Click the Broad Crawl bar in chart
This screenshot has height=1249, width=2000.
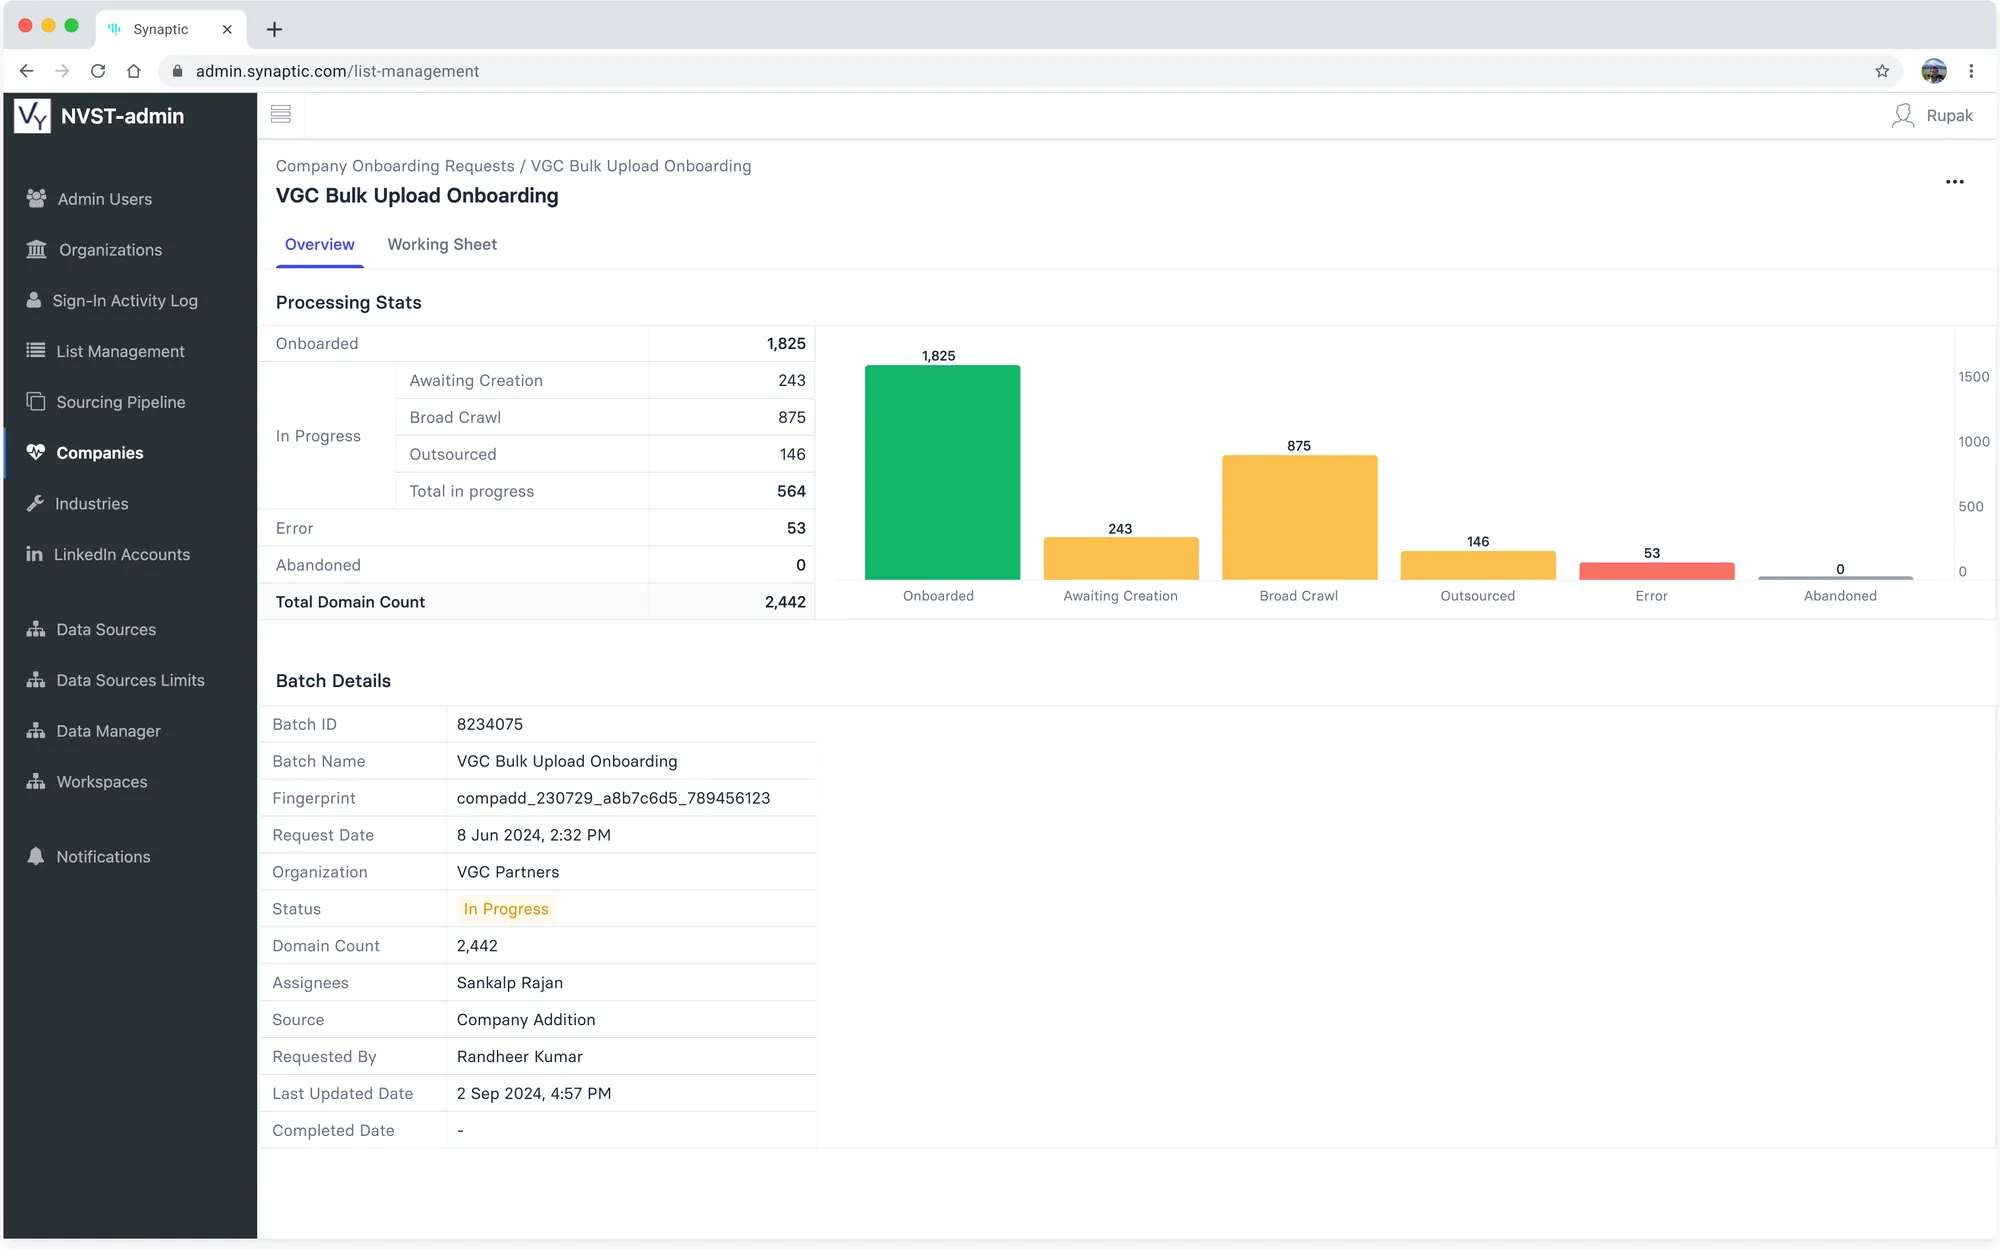[x=1299, y=517]
